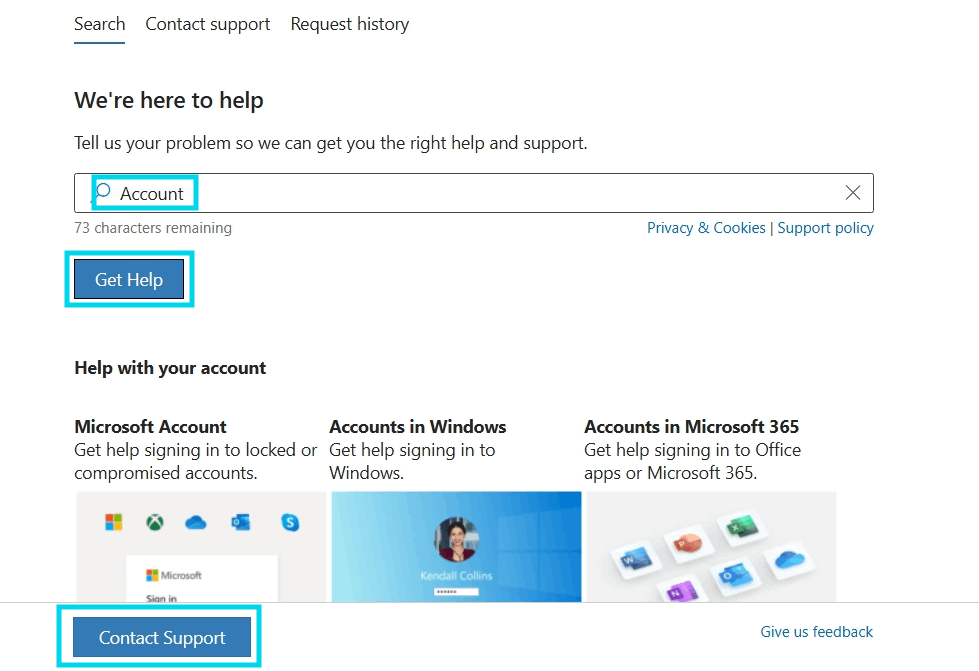Open the Request history tab
Viewport: 979px width, 671px height.
349,24
